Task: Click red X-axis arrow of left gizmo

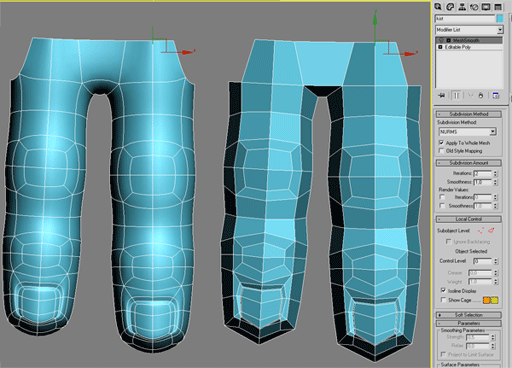Action: pos(186,52)
